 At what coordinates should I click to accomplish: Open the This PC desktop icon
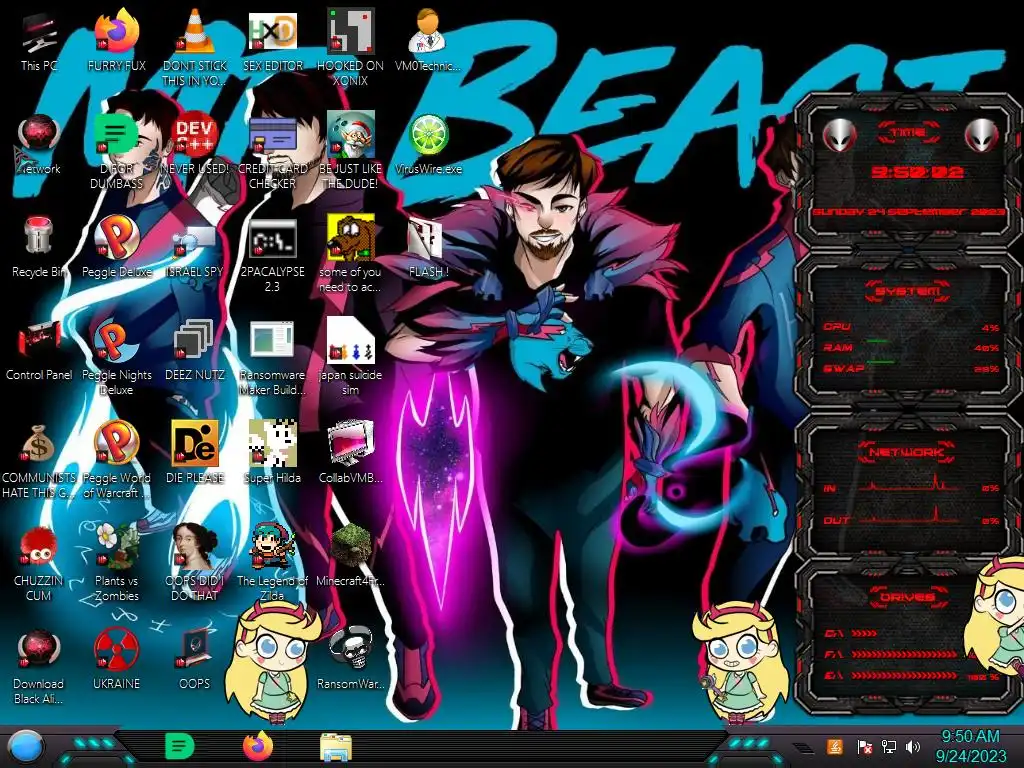click(x=39, y=42)
